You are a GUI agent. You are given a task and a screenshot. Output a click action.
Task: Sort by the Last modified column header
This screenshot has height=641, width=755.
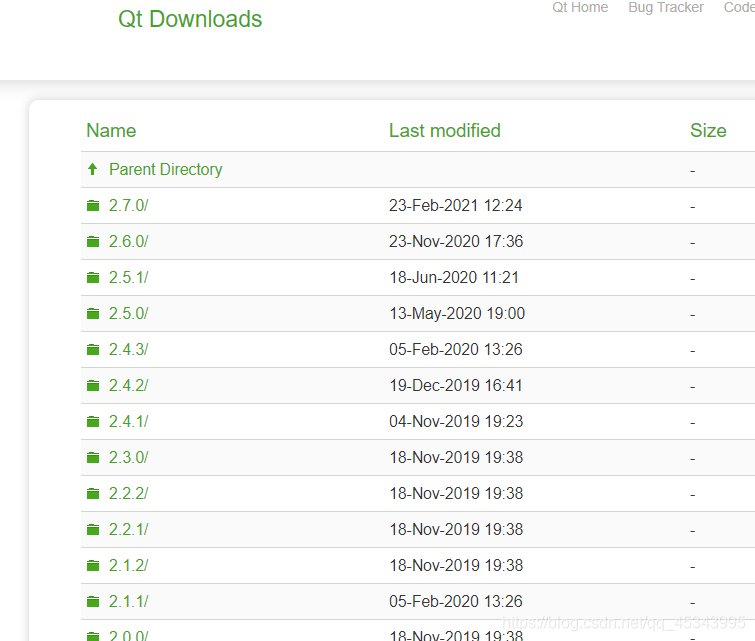click(445, 131)
